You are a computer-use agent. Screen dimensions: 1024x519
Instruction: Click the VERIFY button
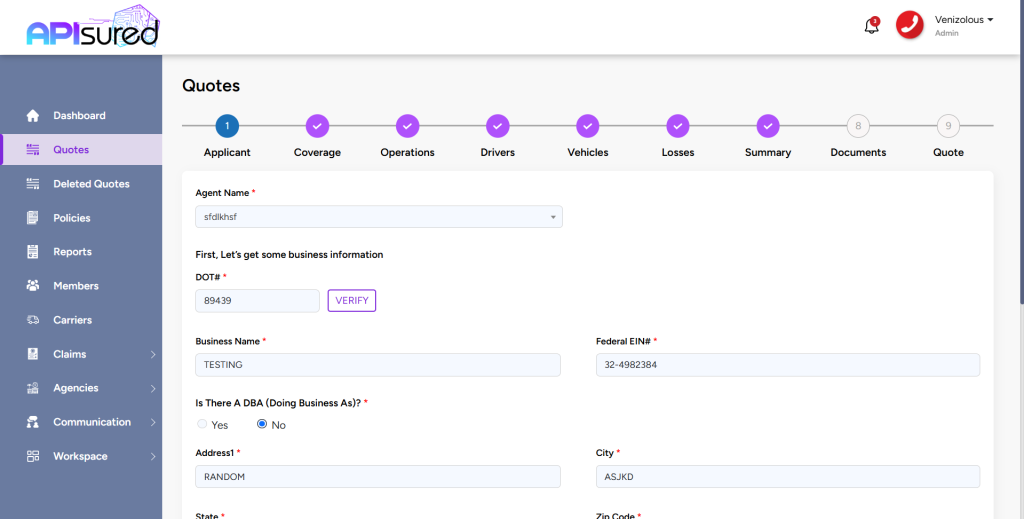352,301
